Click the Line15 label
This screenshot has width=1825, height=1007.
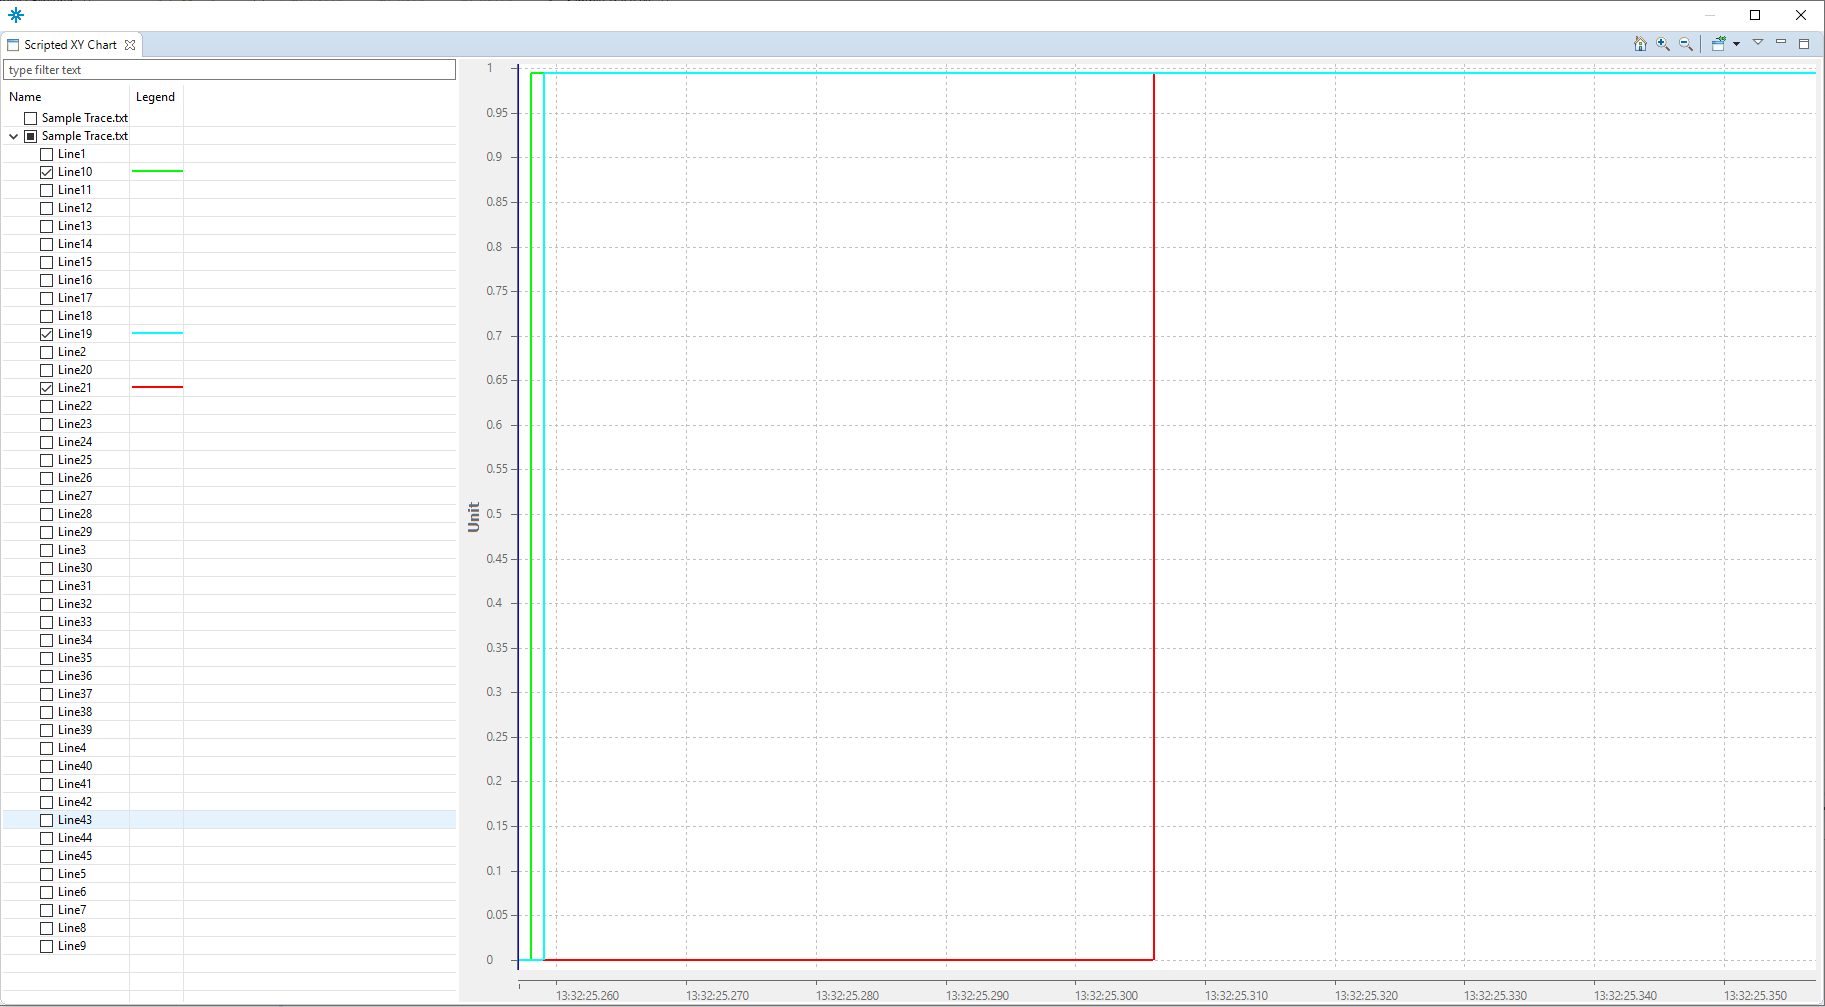(75, 262)
